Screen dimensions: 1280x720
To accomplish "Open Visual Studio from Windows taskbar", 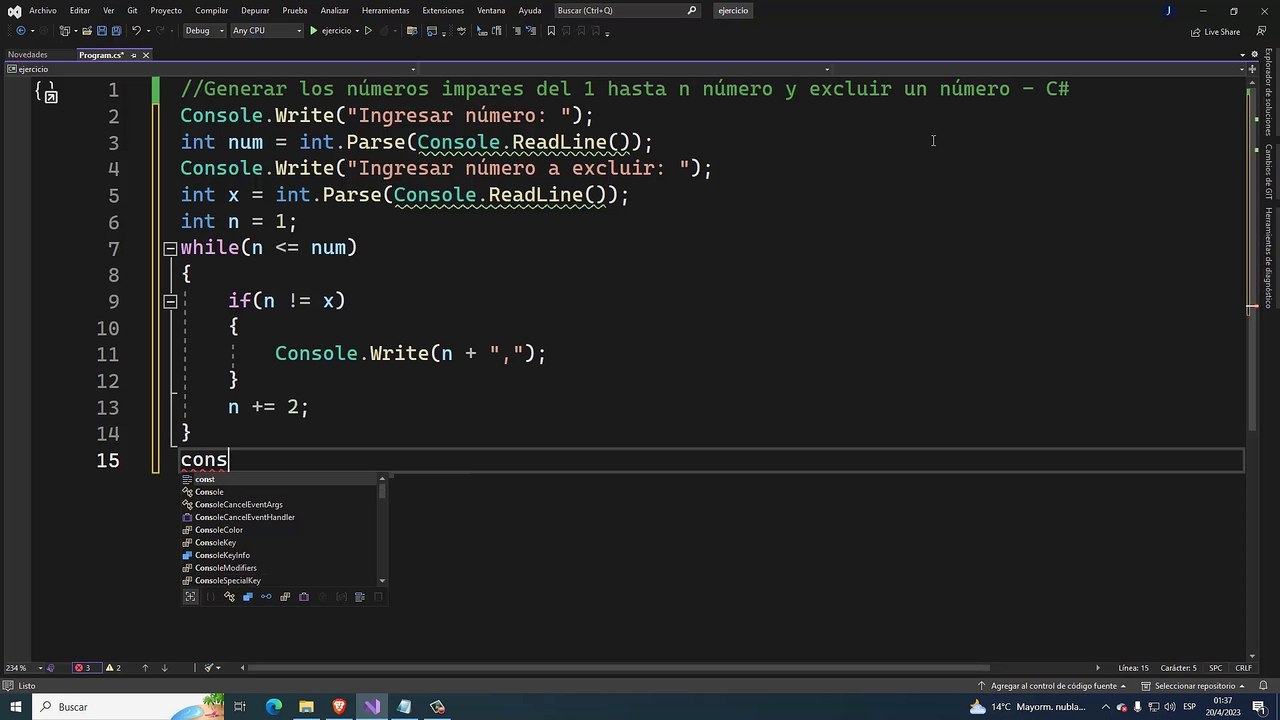I will (372, 707).
